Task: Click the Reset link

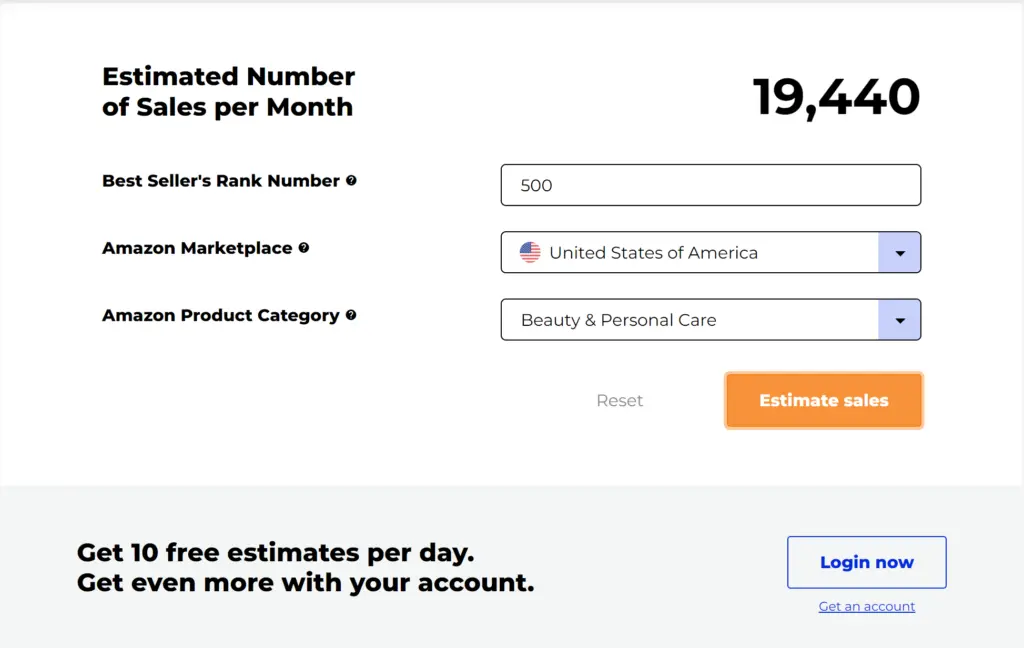Action: 619,400
